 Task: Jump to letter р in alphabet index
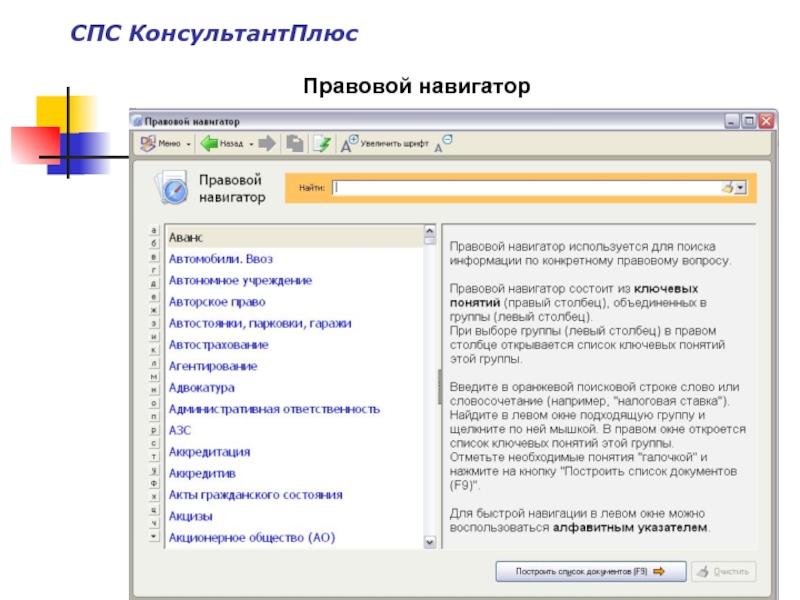(x=154, y=430)
